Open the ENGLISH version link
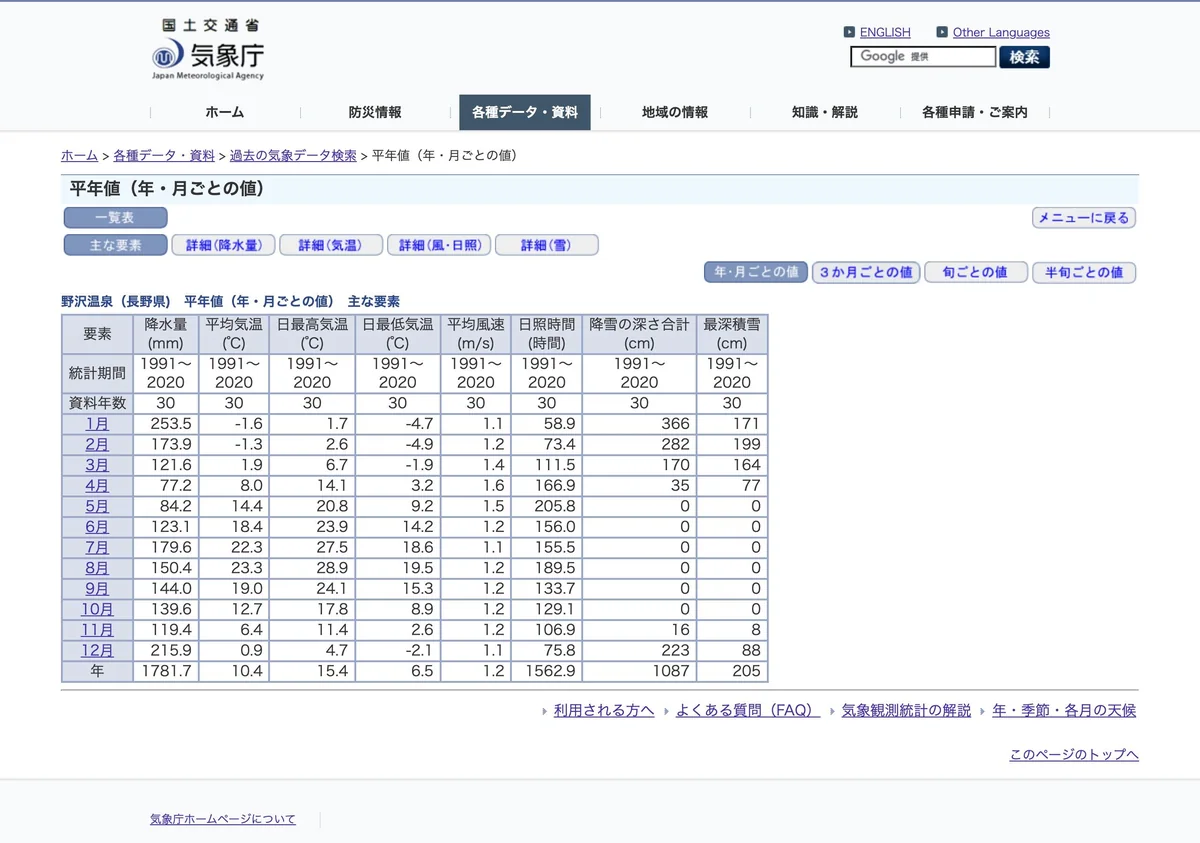The image size is (1200, 843). click(885, 32)
